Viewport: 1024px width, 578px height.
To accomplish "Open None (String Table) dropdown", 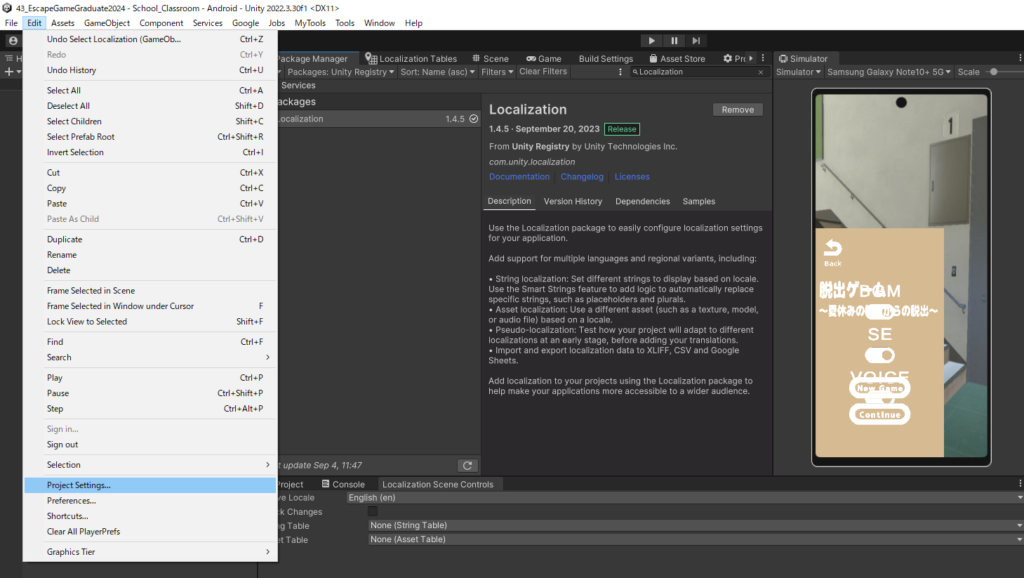I will pyautogui.click(x=695, y=525).
